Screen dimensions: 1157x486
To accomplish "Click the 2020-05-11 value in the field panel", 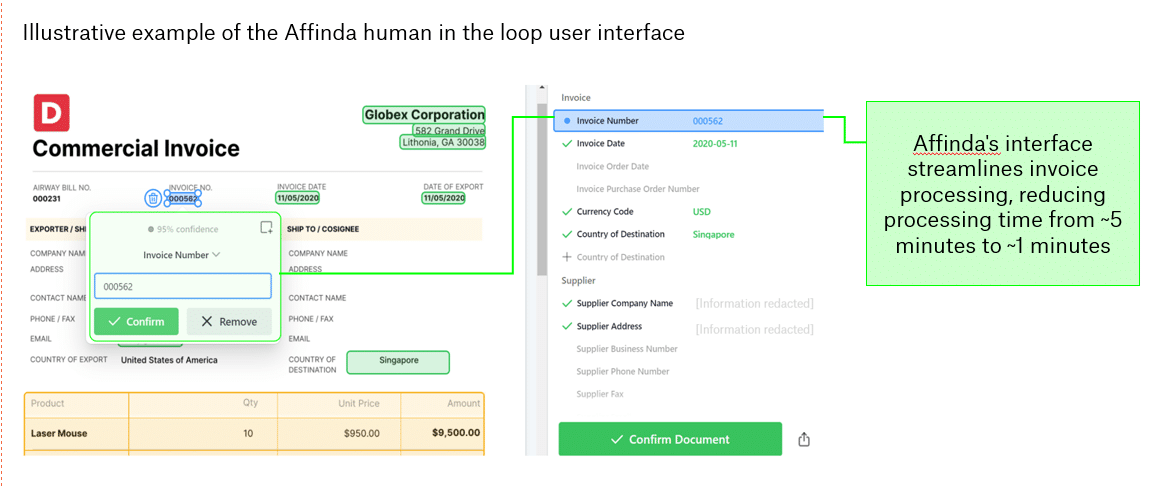I will (x=715, y=143).
